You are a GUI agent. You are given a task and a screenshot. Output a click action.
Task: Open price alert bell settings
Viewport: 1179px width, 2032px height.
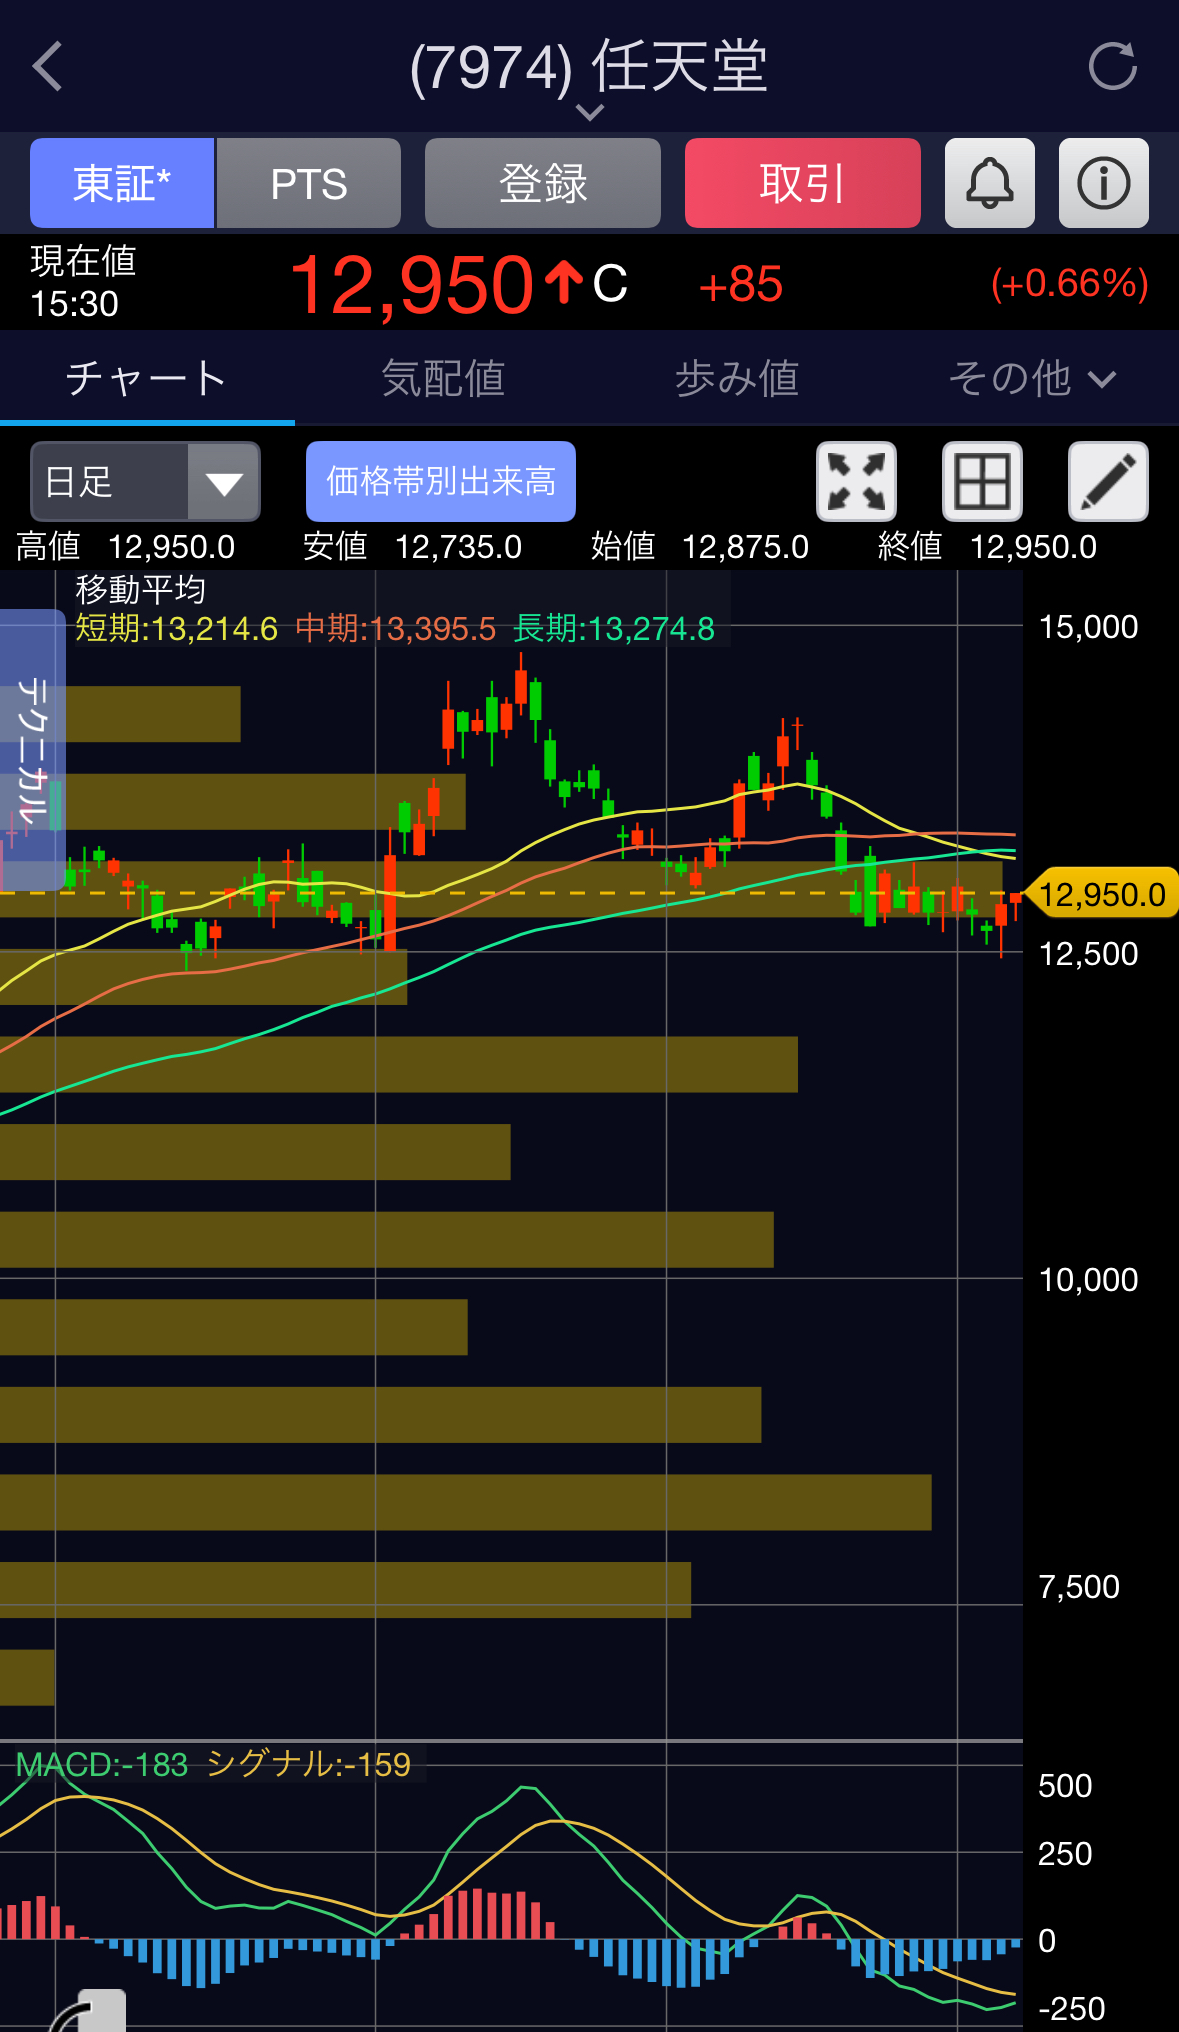[x=989, y=184]
